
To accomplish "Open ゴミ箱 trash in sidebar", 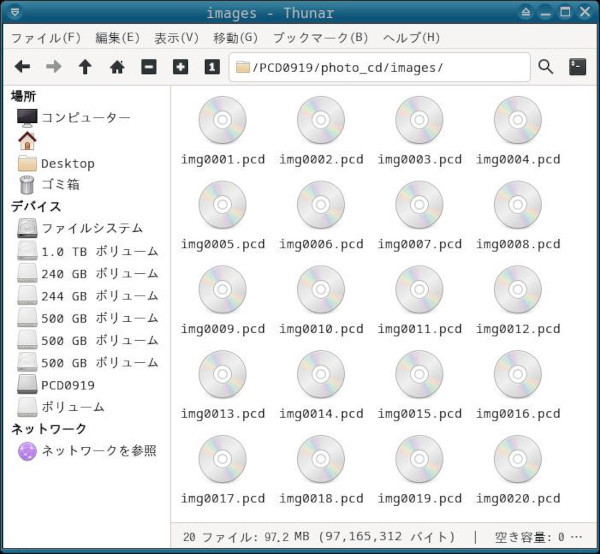I will point(60,185).
